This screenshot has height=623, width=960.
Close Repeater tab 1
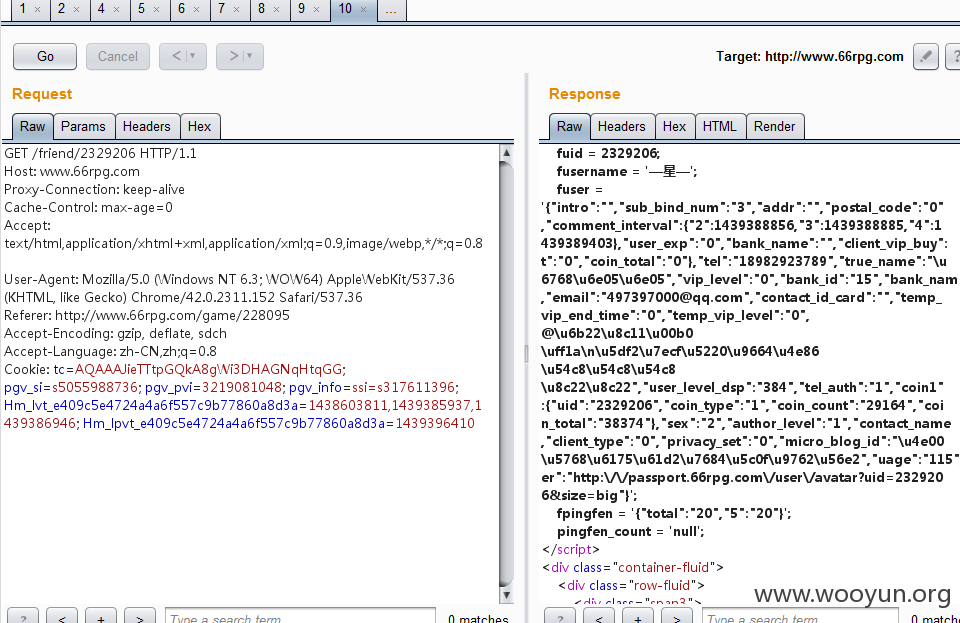[37, 10]
